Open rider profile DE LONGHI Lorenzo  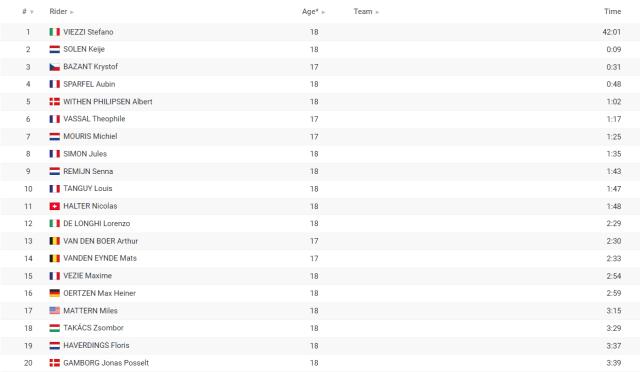(97, 223)
